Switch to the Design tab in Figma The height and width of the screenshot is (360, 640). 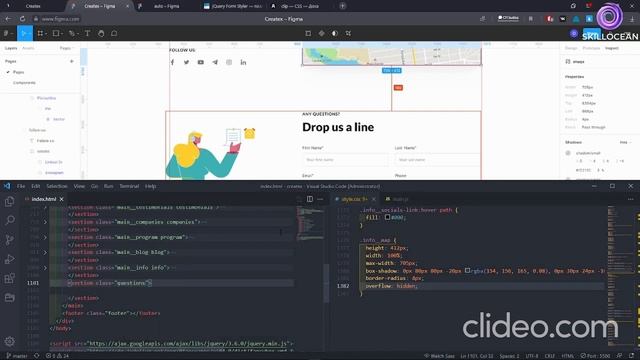[571, 48]
